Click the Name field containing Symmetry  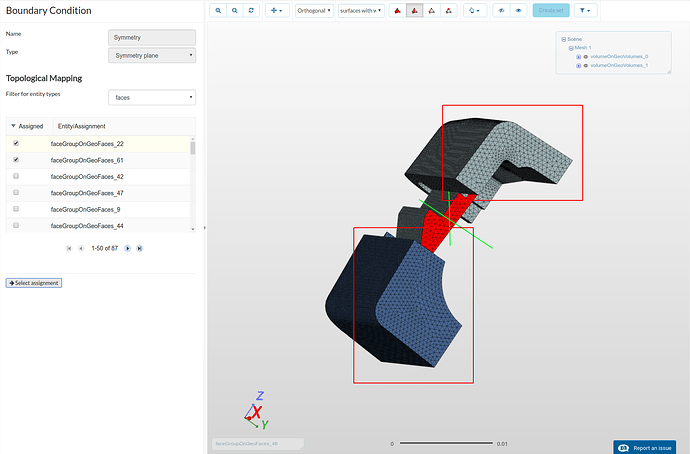pyautogui.click(x=151, y=37)
